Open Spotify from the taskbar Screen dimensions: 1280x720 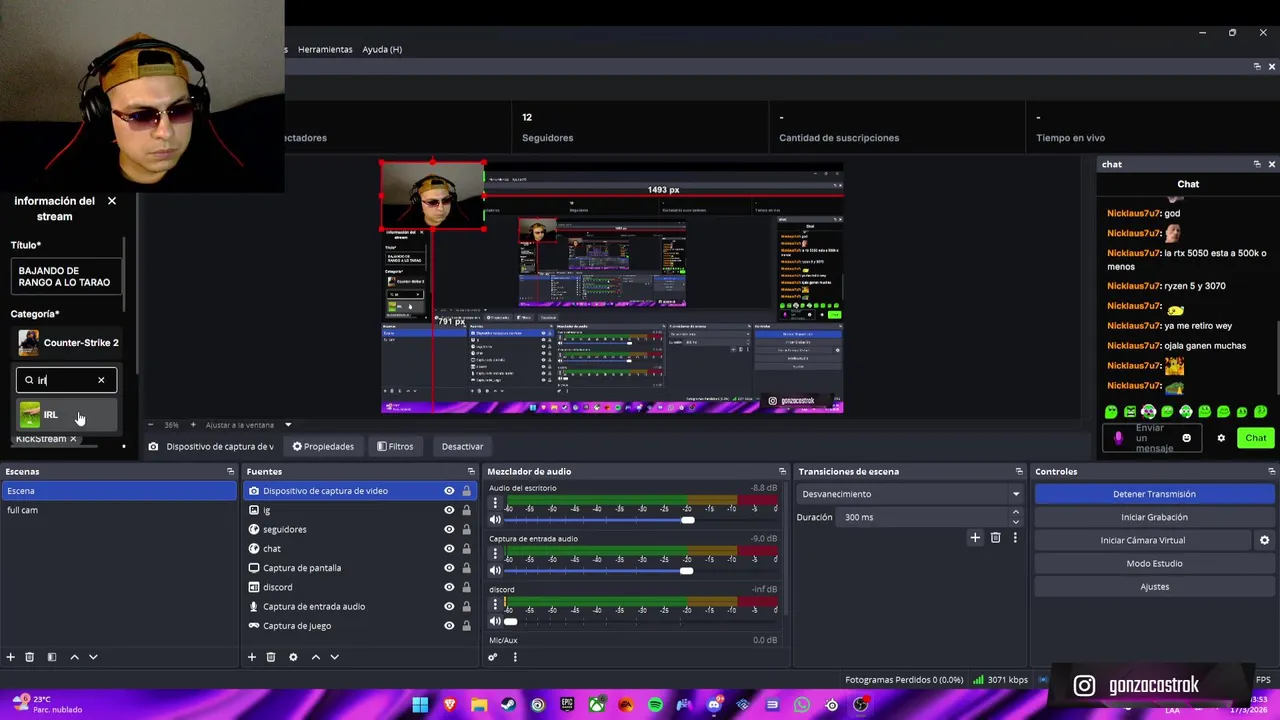click(x=655, y=705)
